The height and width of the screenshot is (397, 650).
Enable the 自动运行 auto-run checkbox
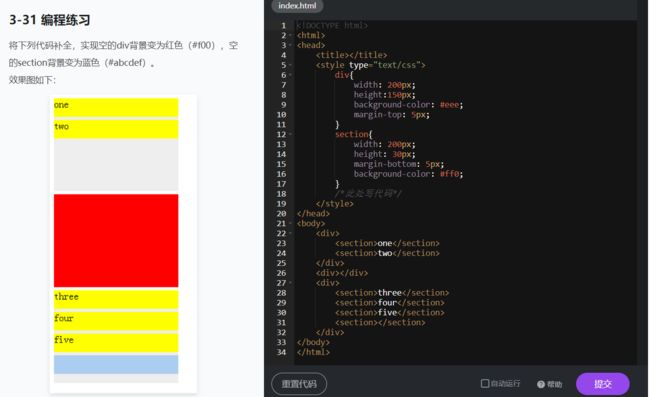pos(485,383)
